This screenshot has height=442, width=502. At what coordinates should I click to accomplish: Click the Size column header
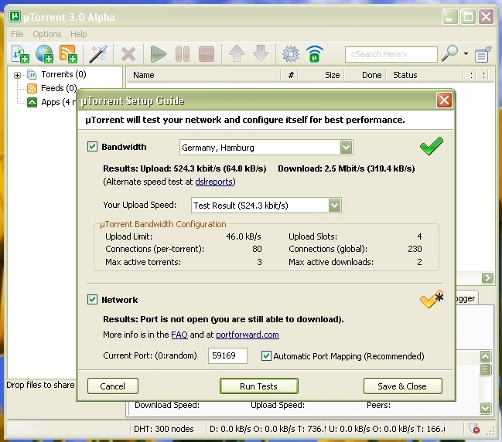(322, 75)
